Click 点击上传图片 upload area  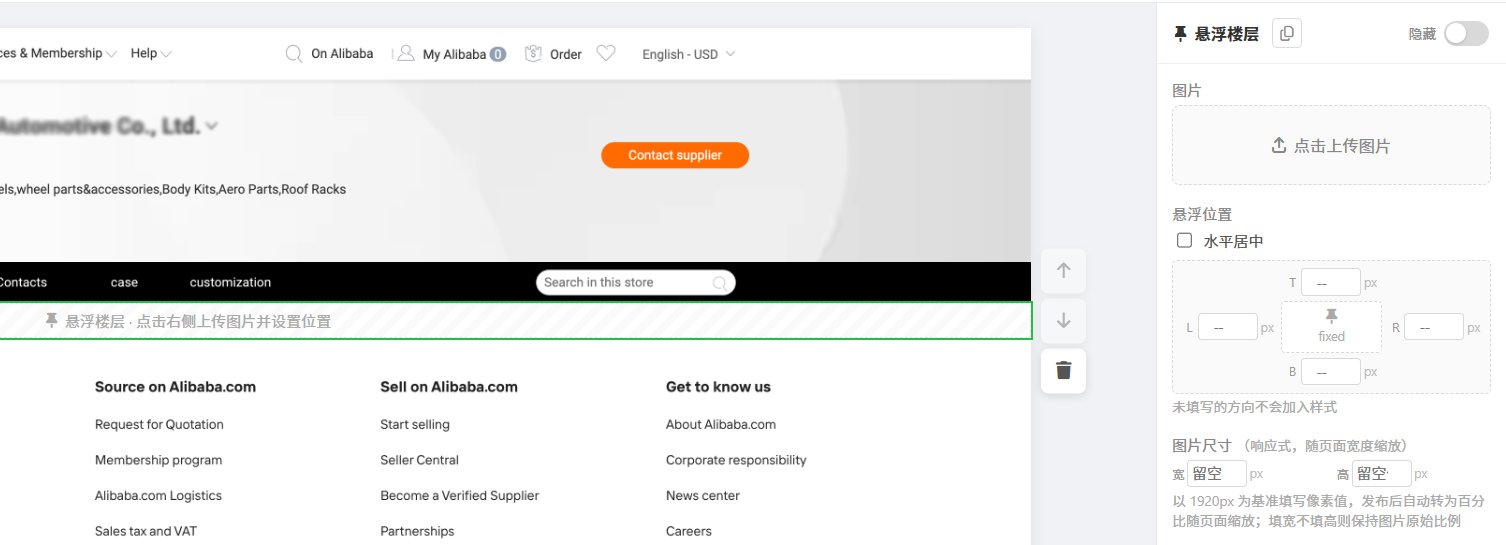point(1330,145)
